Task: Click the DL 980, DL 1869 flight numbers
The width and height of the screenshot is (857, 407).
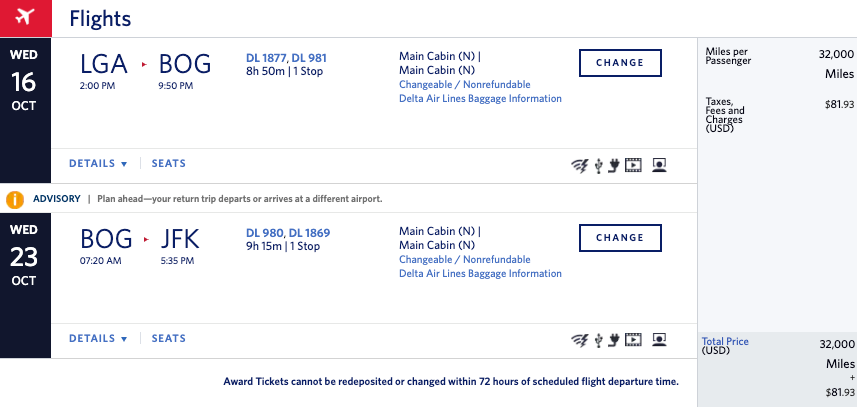Action: 288,233
